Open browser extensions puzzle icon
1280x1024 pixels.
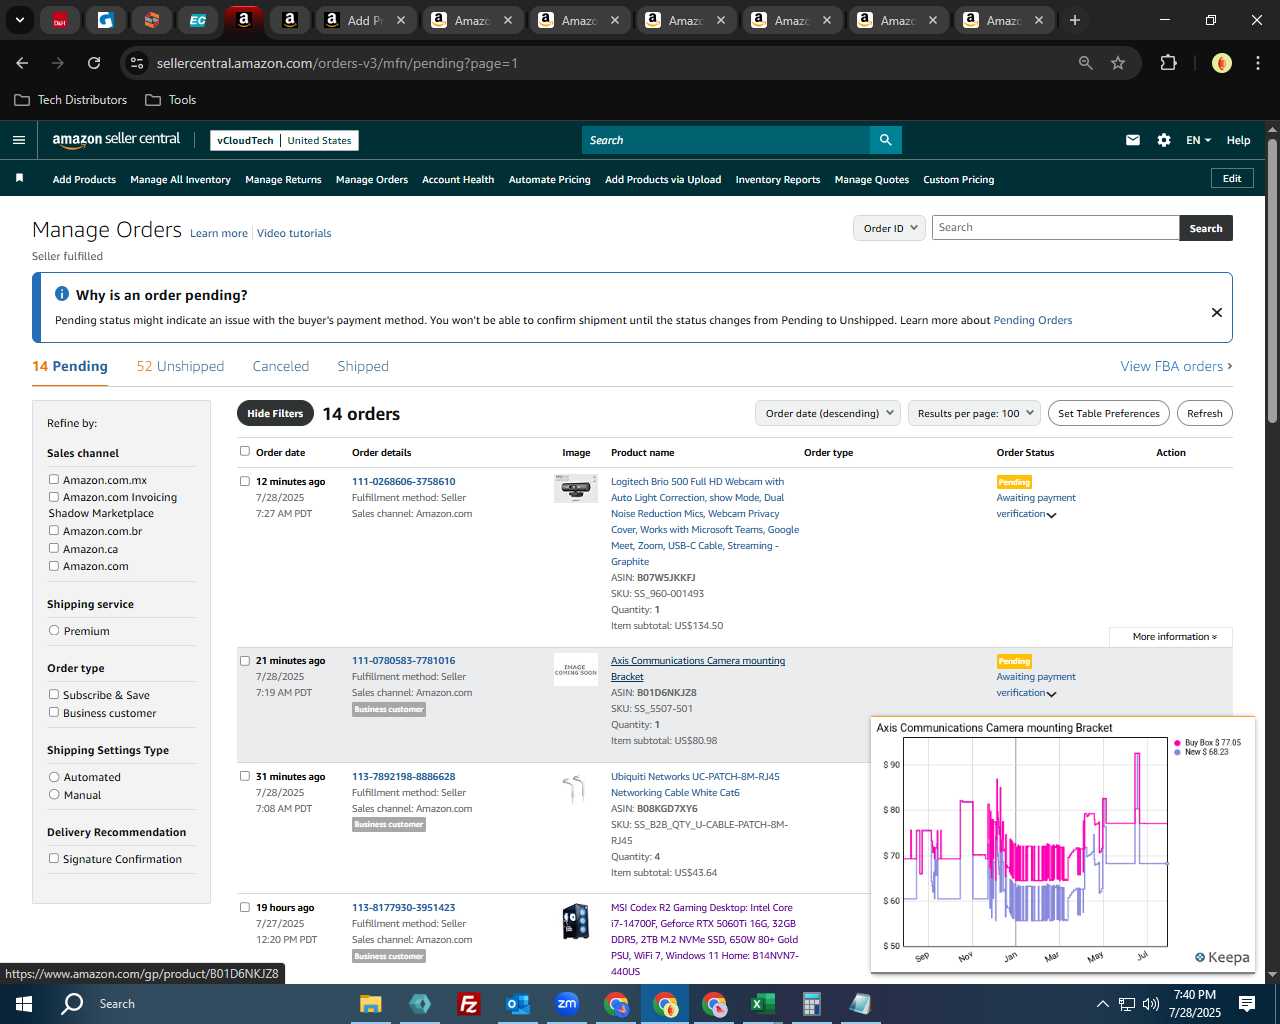[1168, 63]
